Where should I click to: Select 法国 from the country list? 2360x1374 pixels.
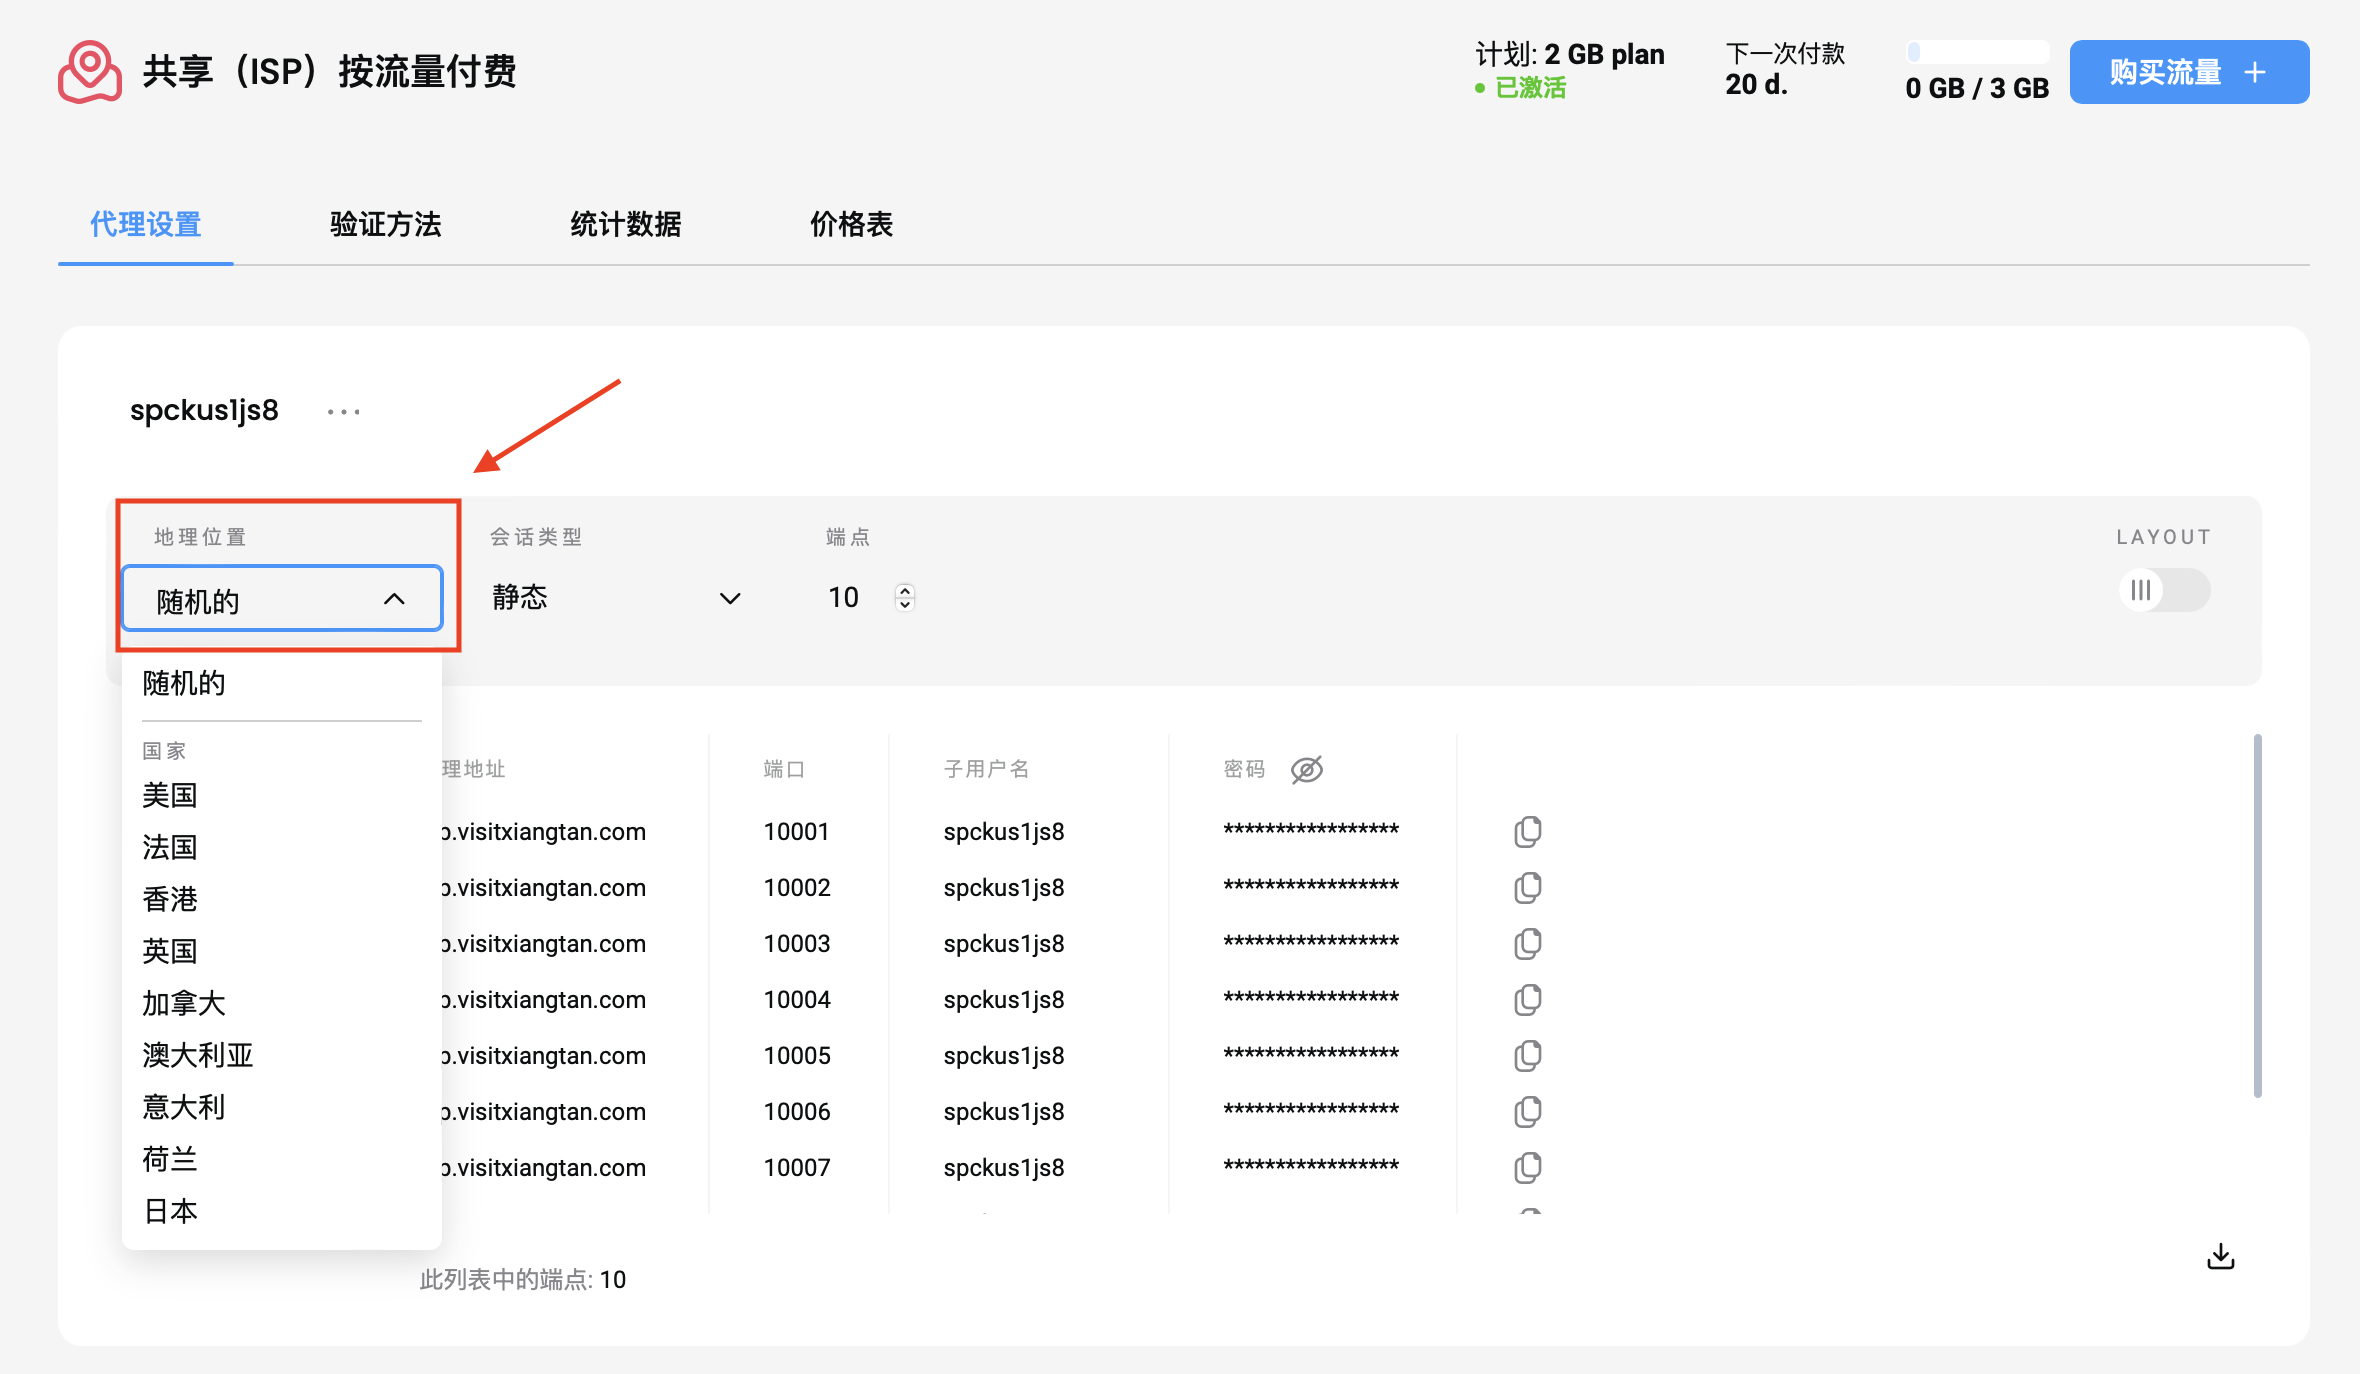click(170, 848)
